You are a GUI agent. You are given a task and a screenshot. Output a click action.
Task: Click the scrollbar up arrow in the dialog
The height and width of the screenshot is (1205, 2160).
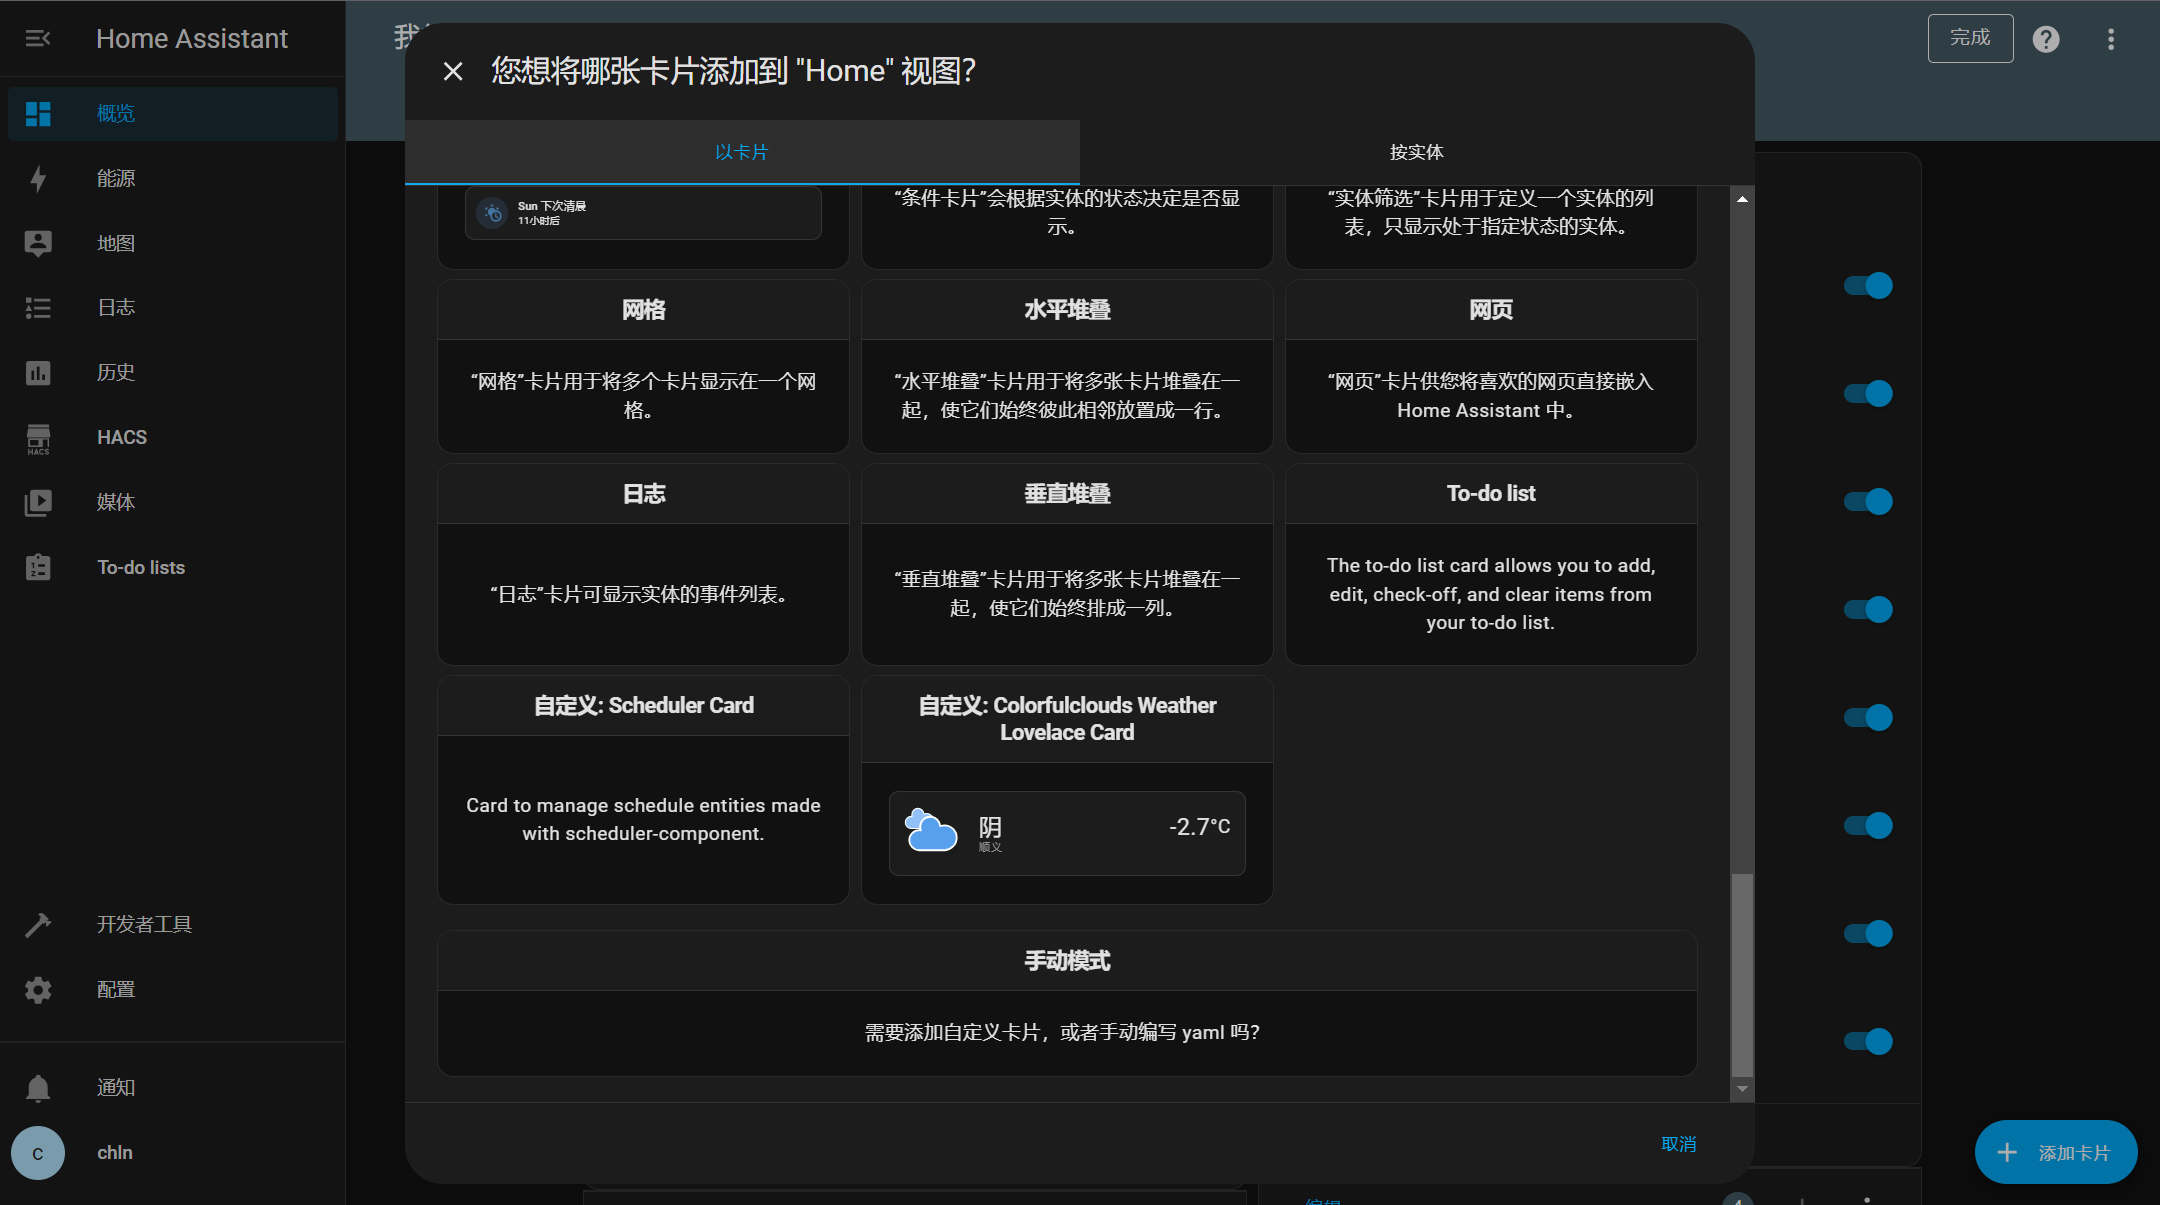click(x=1742, y=199)
